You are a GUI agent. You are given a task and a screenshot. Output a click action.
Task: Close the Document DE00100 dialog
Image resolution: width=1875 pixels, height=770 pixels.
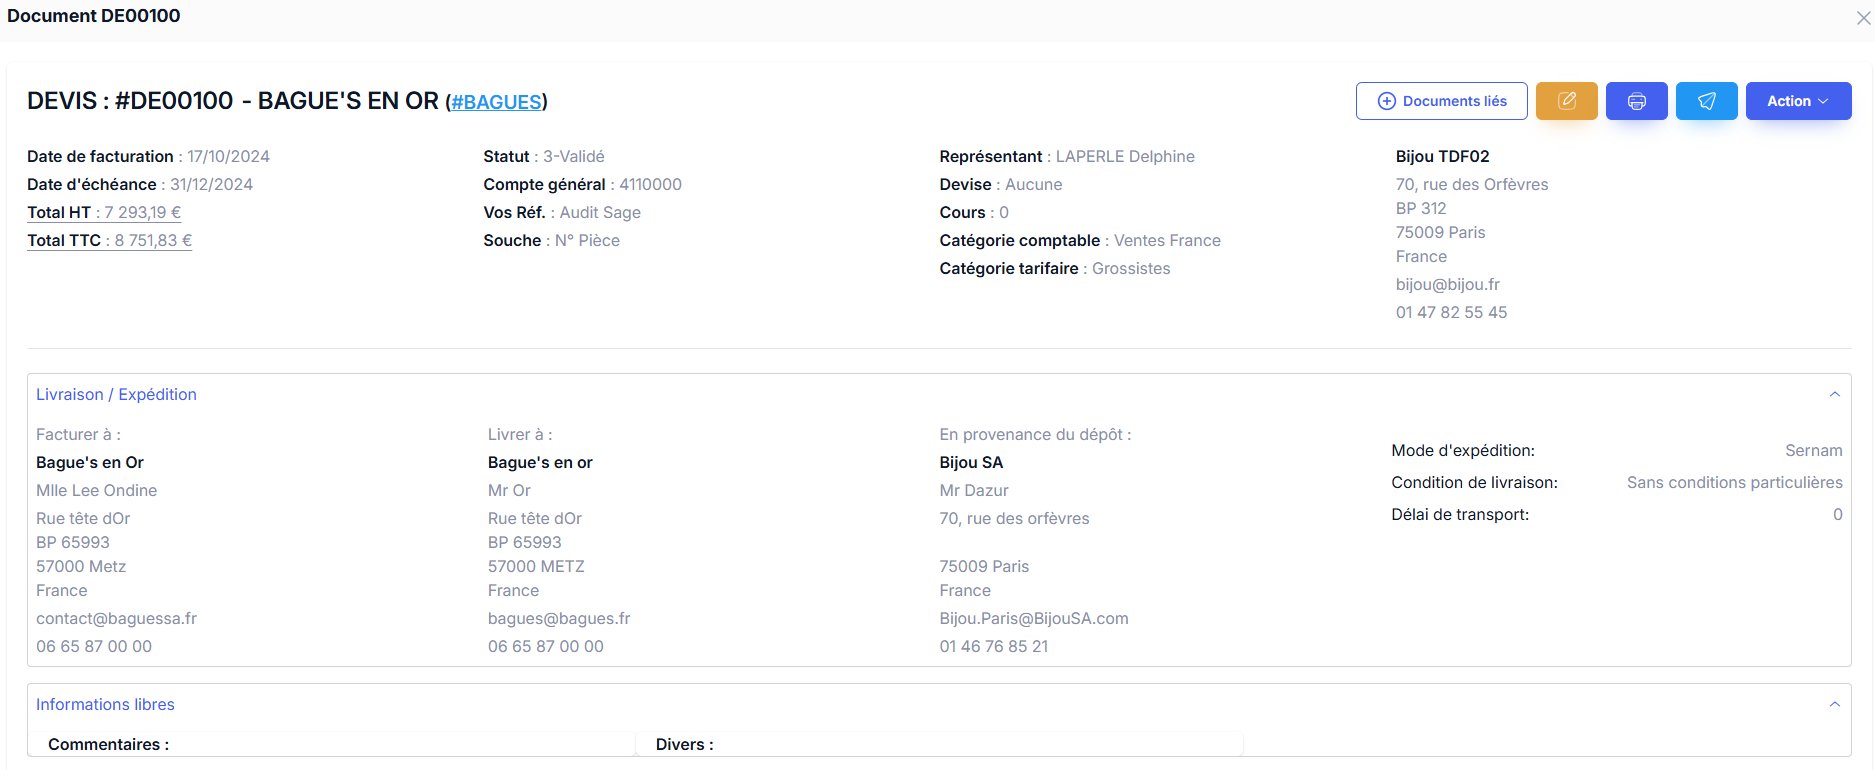(1863, 18)
